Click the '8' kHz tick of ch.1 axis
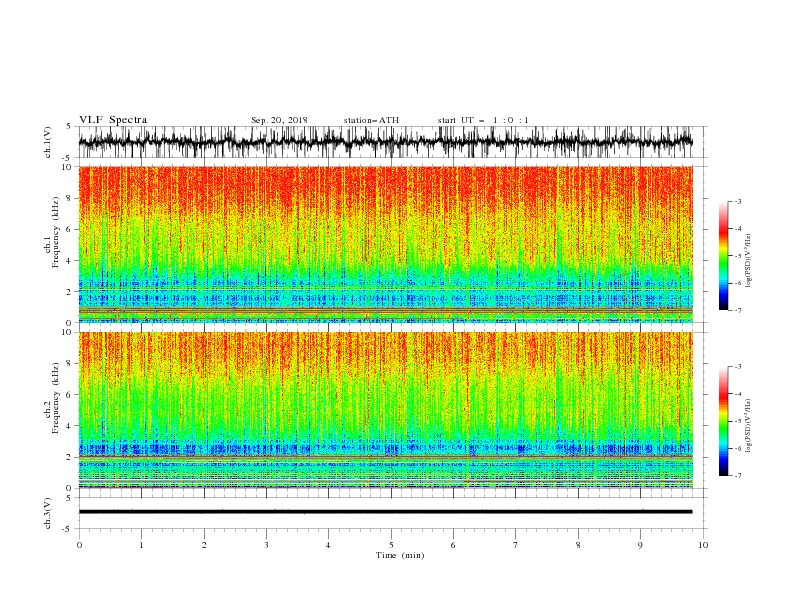Screen dimensions: 792x612 (70, 198)
